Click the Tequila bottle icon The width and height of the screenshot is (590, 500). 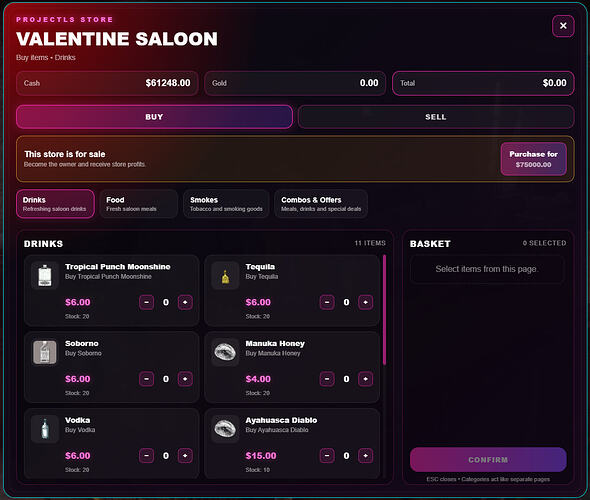[x=225, y=275]
